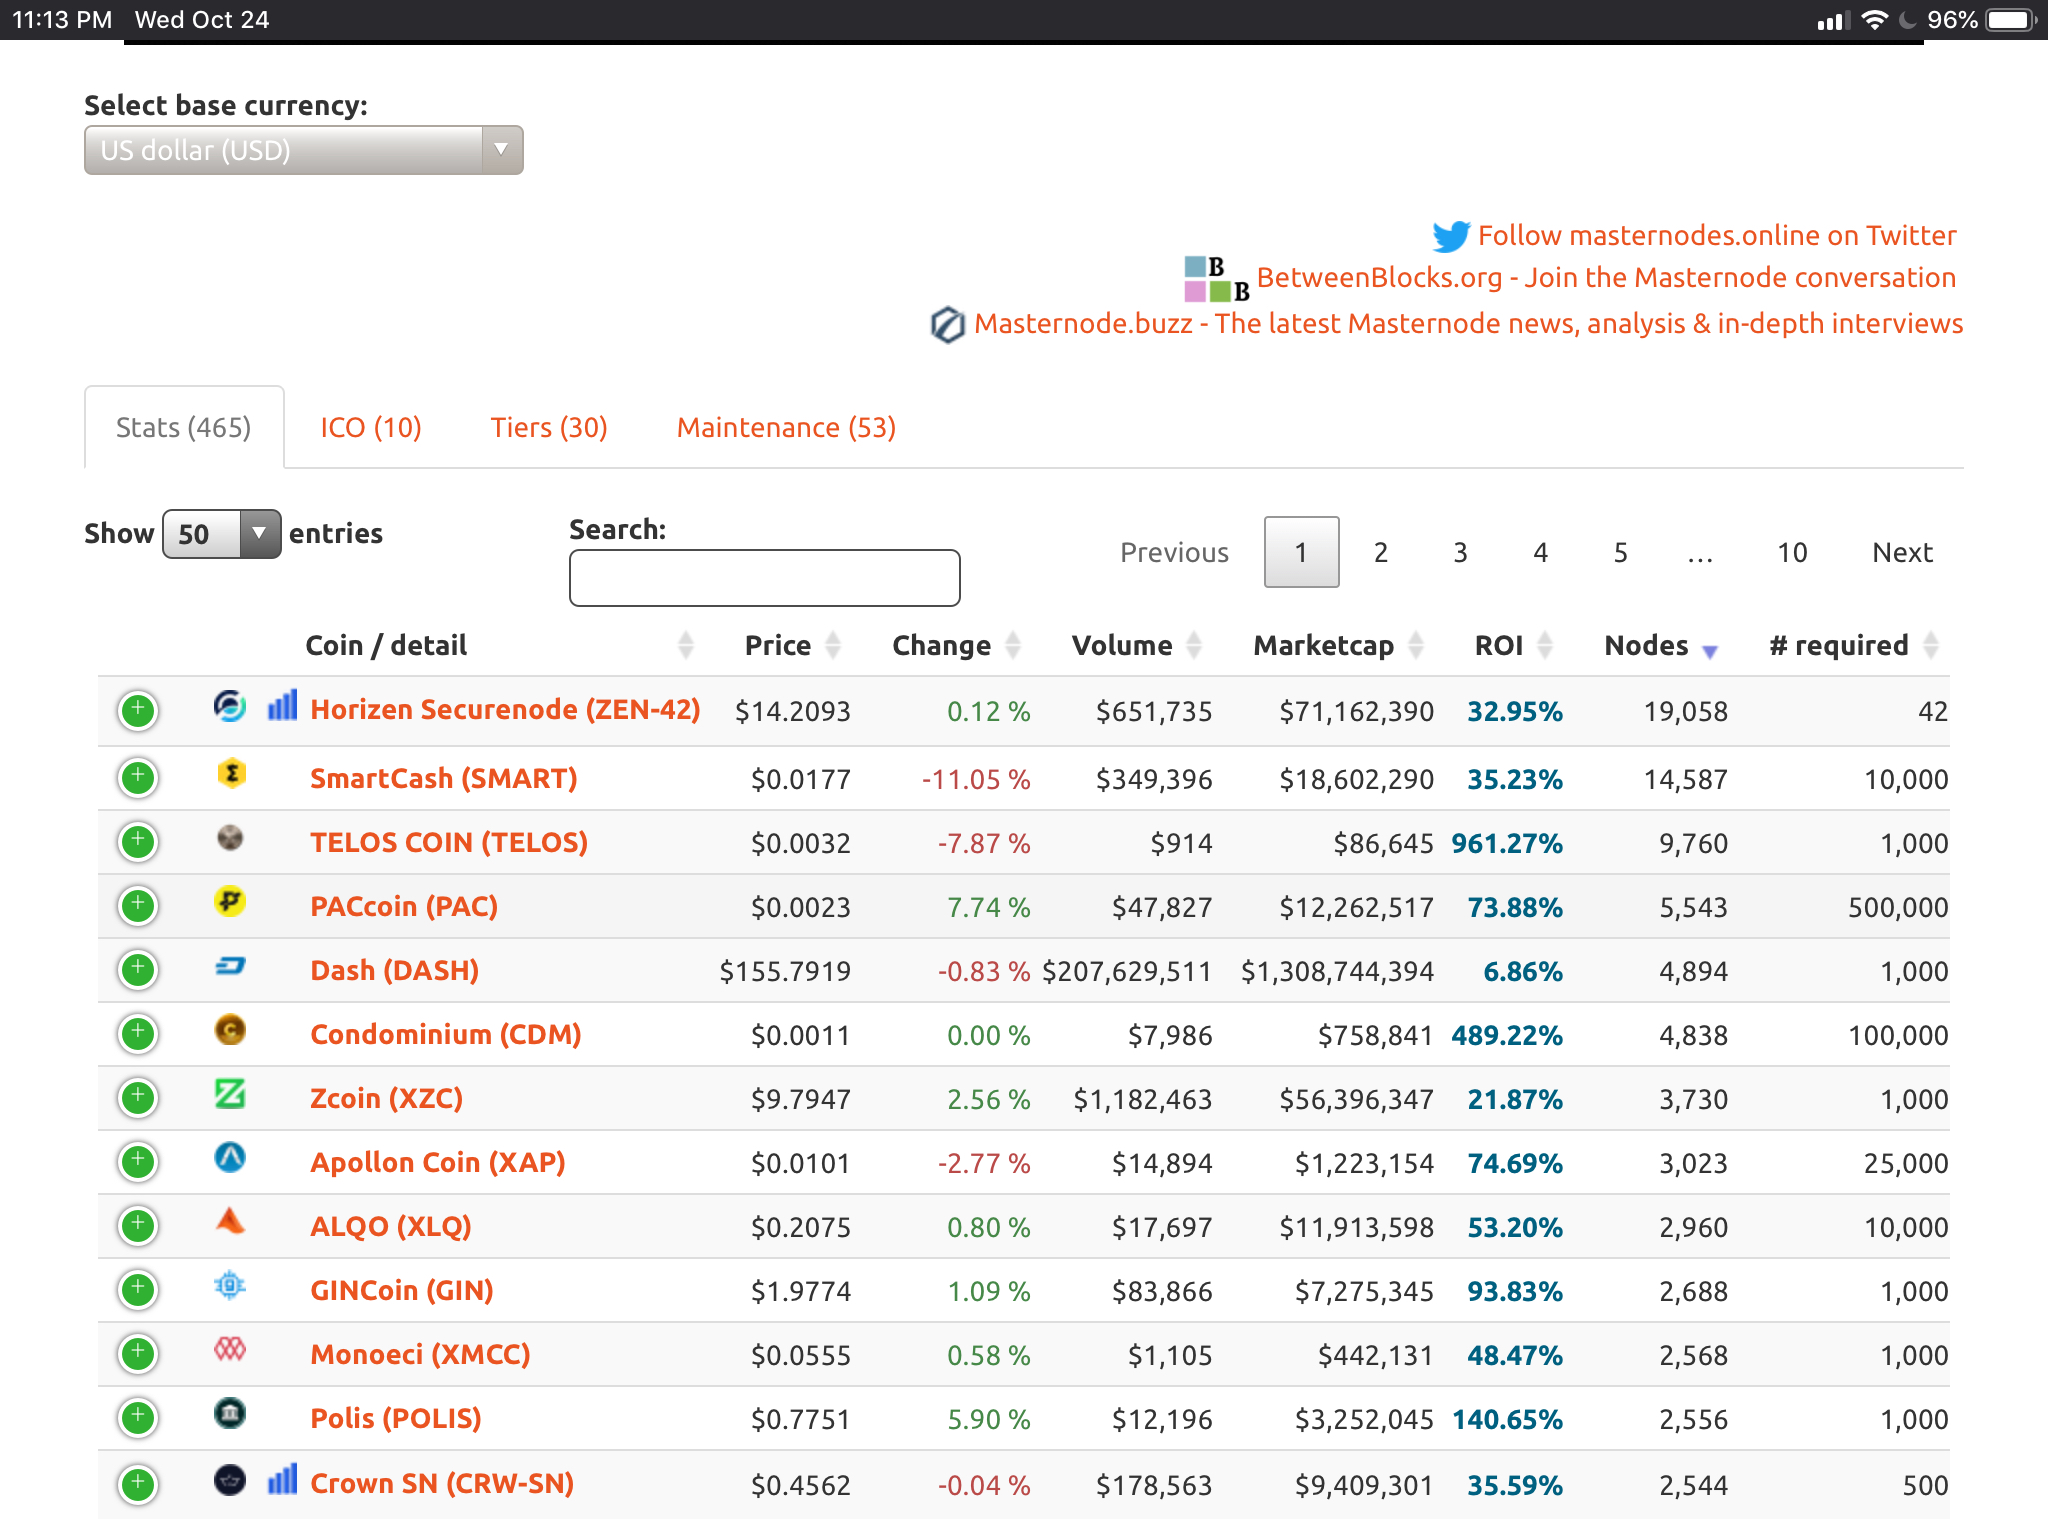Click the Condominium coin logo icon

point(230,1030)
